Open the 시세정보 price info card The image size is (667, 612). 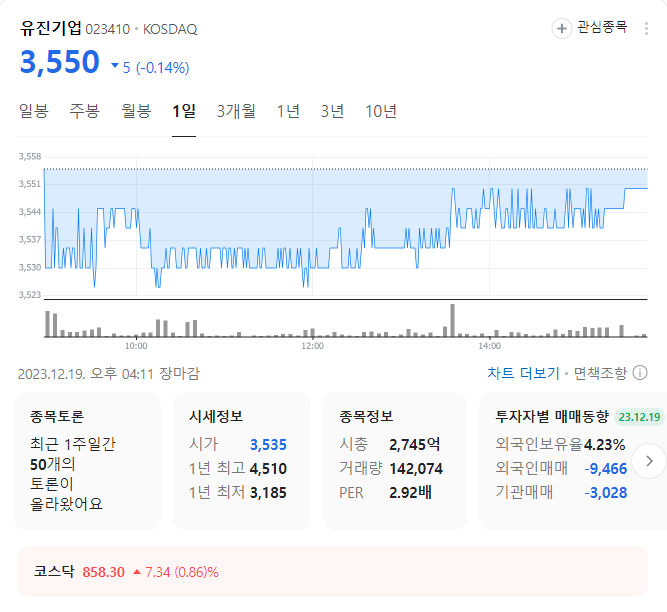(x=242, y=461)
